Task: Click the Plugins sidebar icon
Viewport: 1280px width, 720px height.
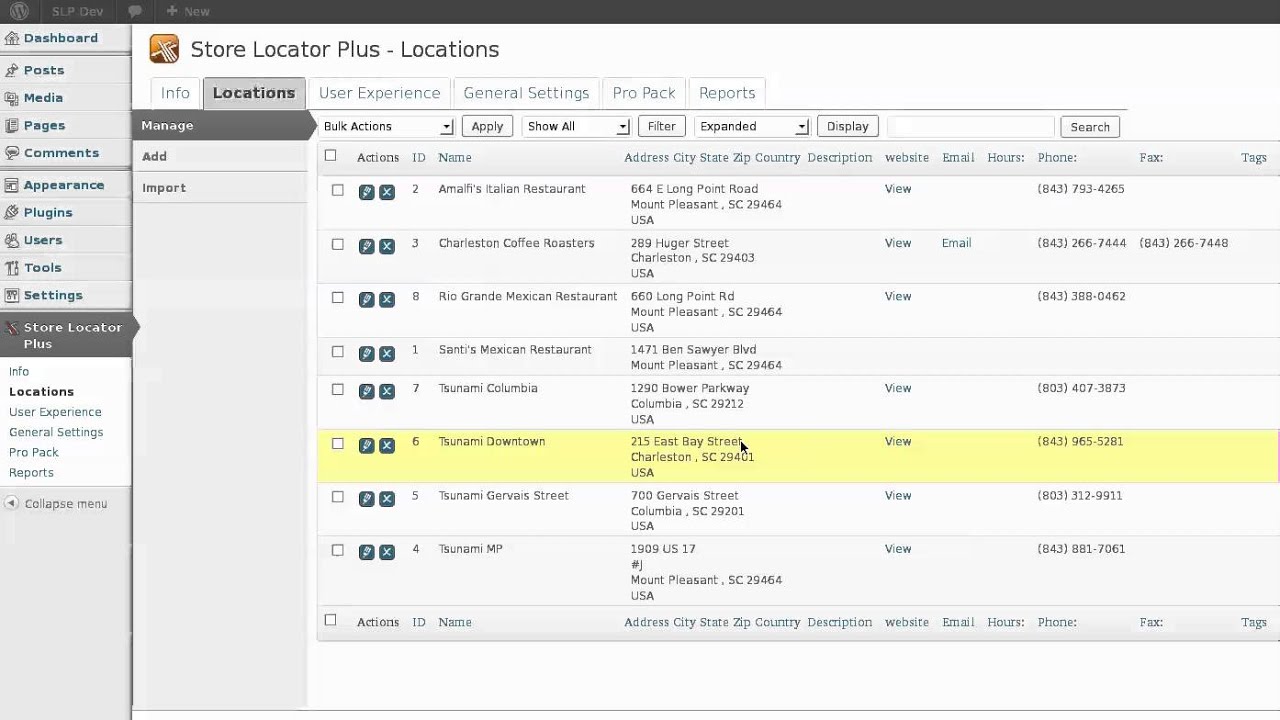Action: coord(12,212)
